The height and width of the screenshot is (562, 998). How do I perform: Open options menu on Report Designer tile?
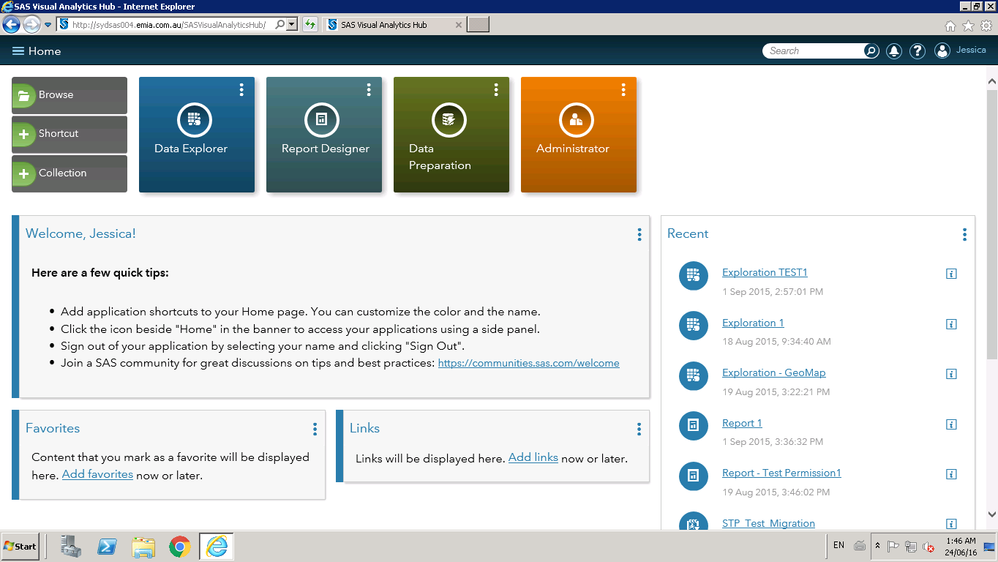coord(369,90)
